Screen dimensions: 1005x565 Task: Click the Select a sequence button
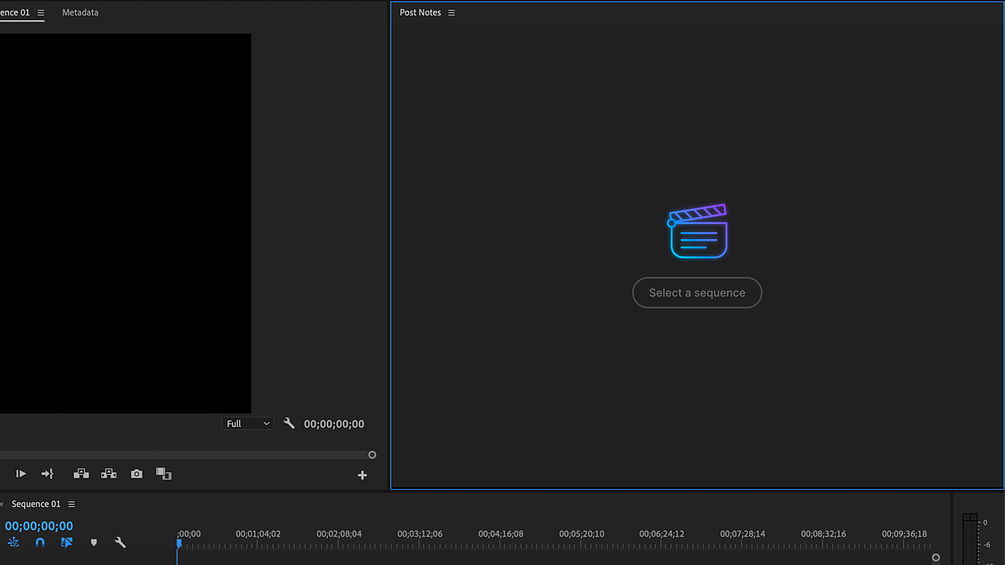tap(697, 293)
